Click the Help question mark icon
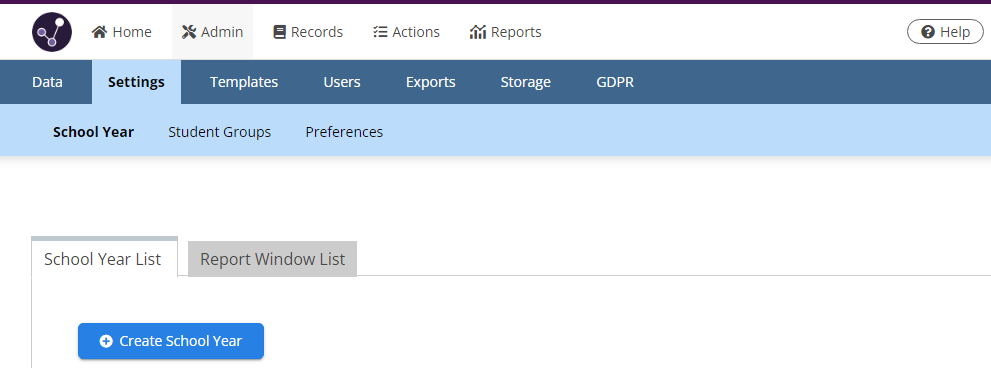Screen dimensions: 991x368 pyautogui.click(x=928, y=32)
